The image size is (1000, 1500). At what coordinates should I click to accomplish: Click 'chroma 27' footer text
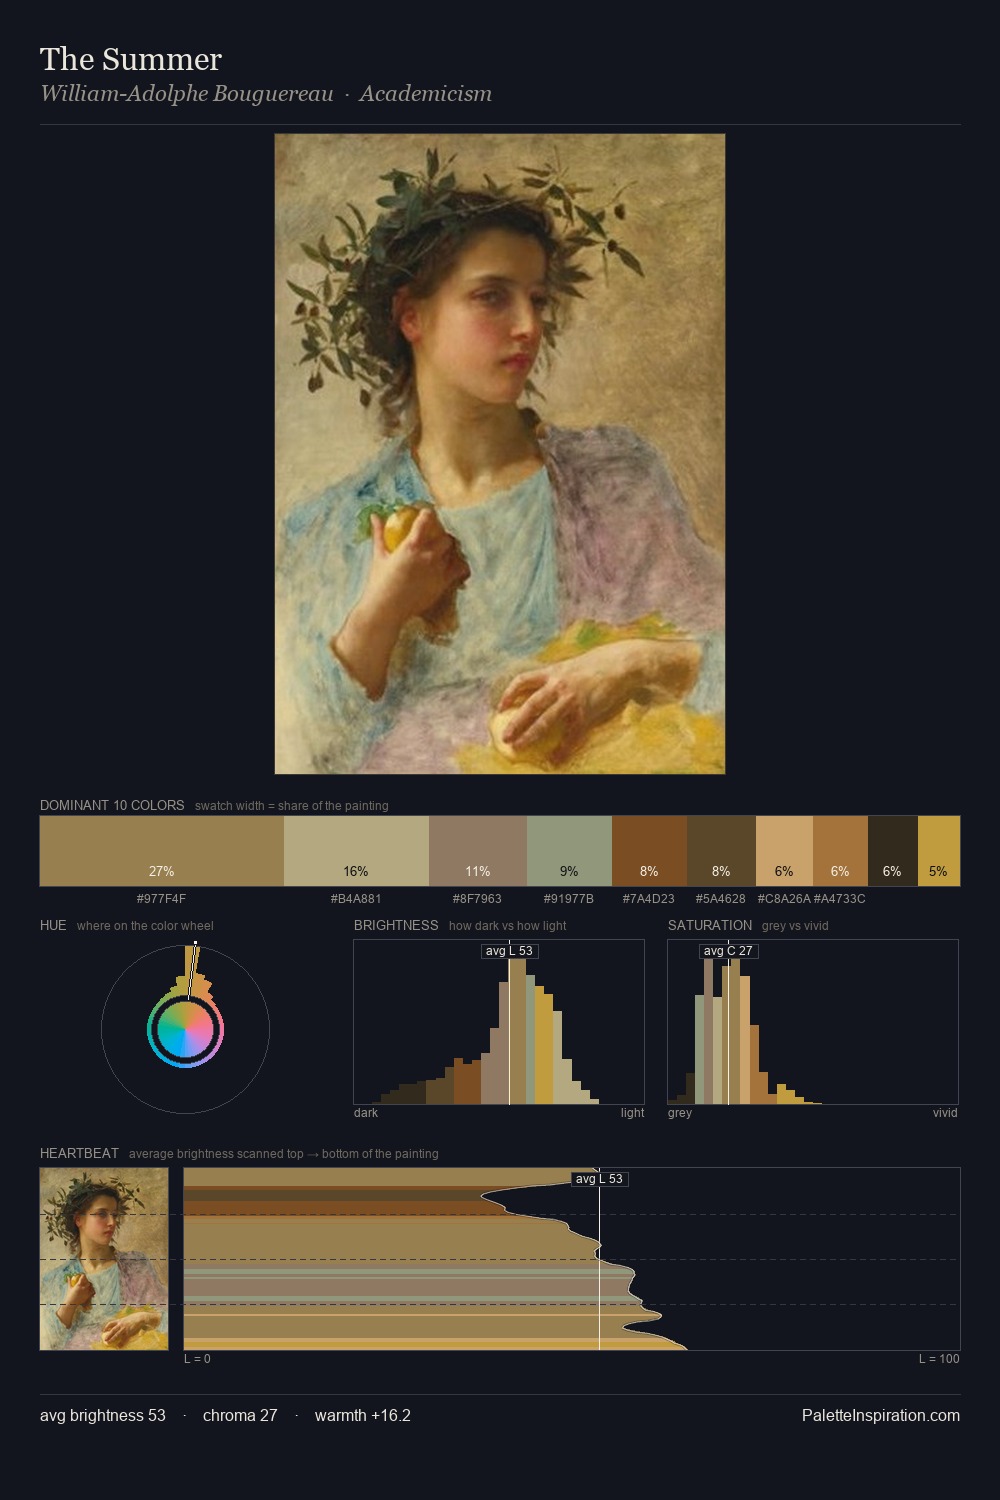240,1415
